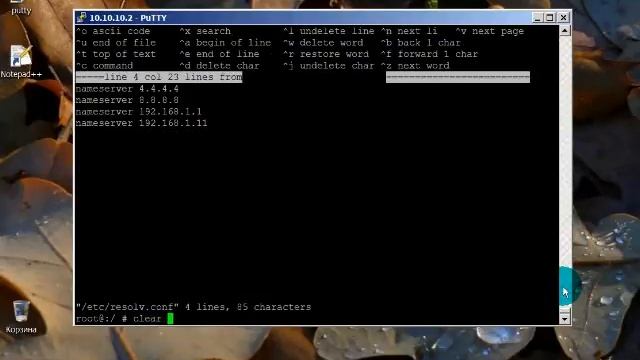Click the '^d delete char' help entry
The width and height of the screenshot is (640, 360).
pyautogui.click(x=219, y=65)
